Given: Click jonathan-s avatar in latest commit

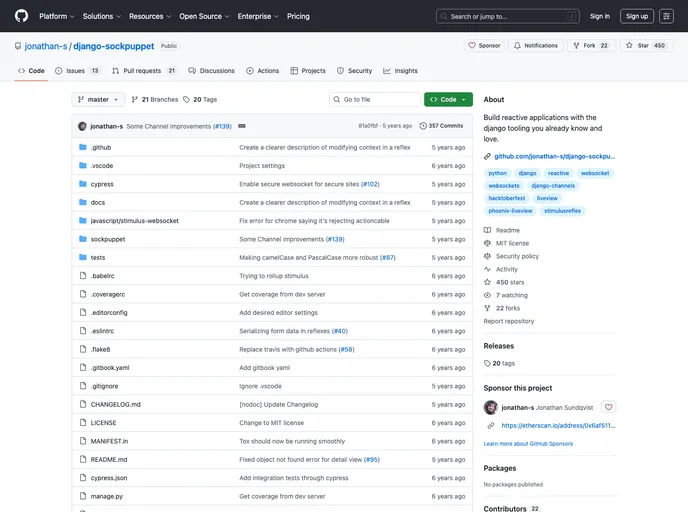Looking at the screenshot, I should (82, 126).
